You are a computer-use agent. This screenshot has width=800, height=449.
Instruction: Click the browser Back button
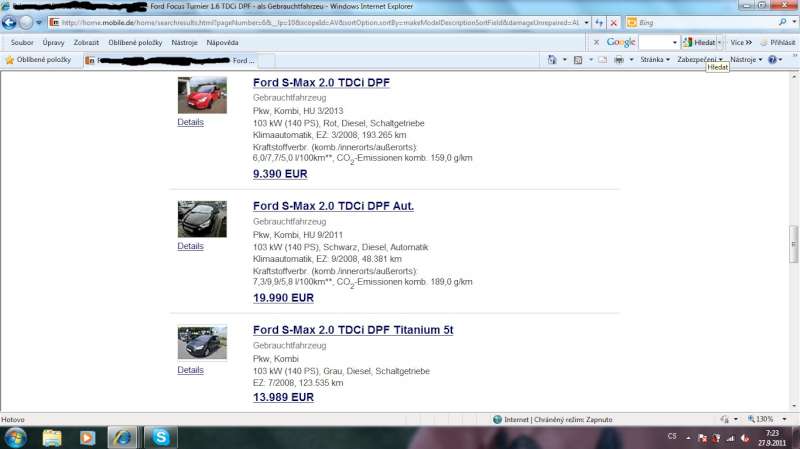[10, 22]
